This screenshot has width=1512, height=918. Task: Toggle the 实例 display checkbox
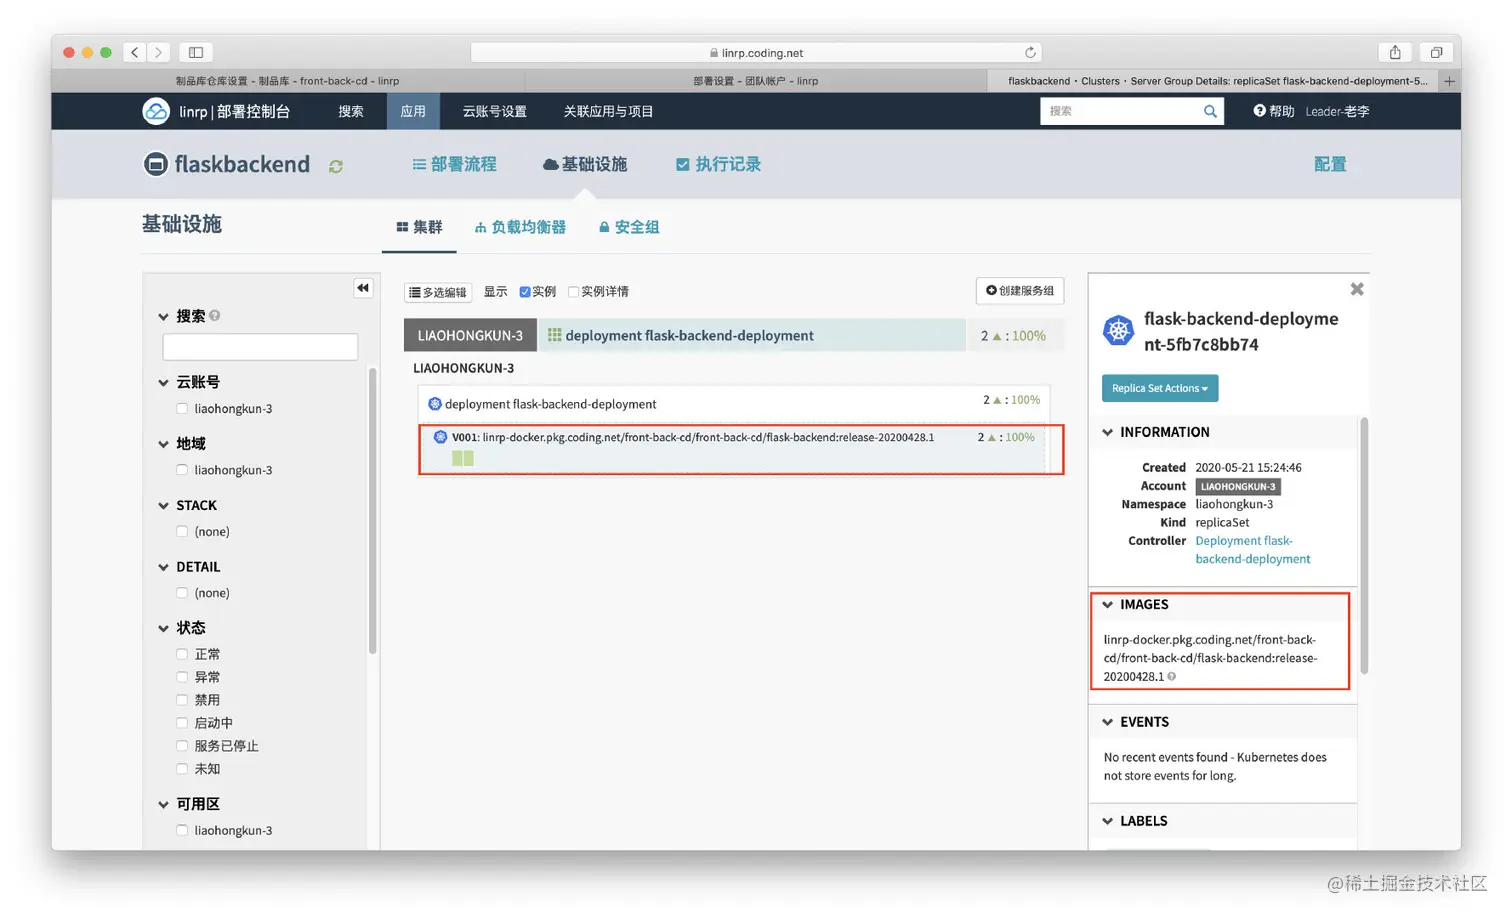pos(525,292)
